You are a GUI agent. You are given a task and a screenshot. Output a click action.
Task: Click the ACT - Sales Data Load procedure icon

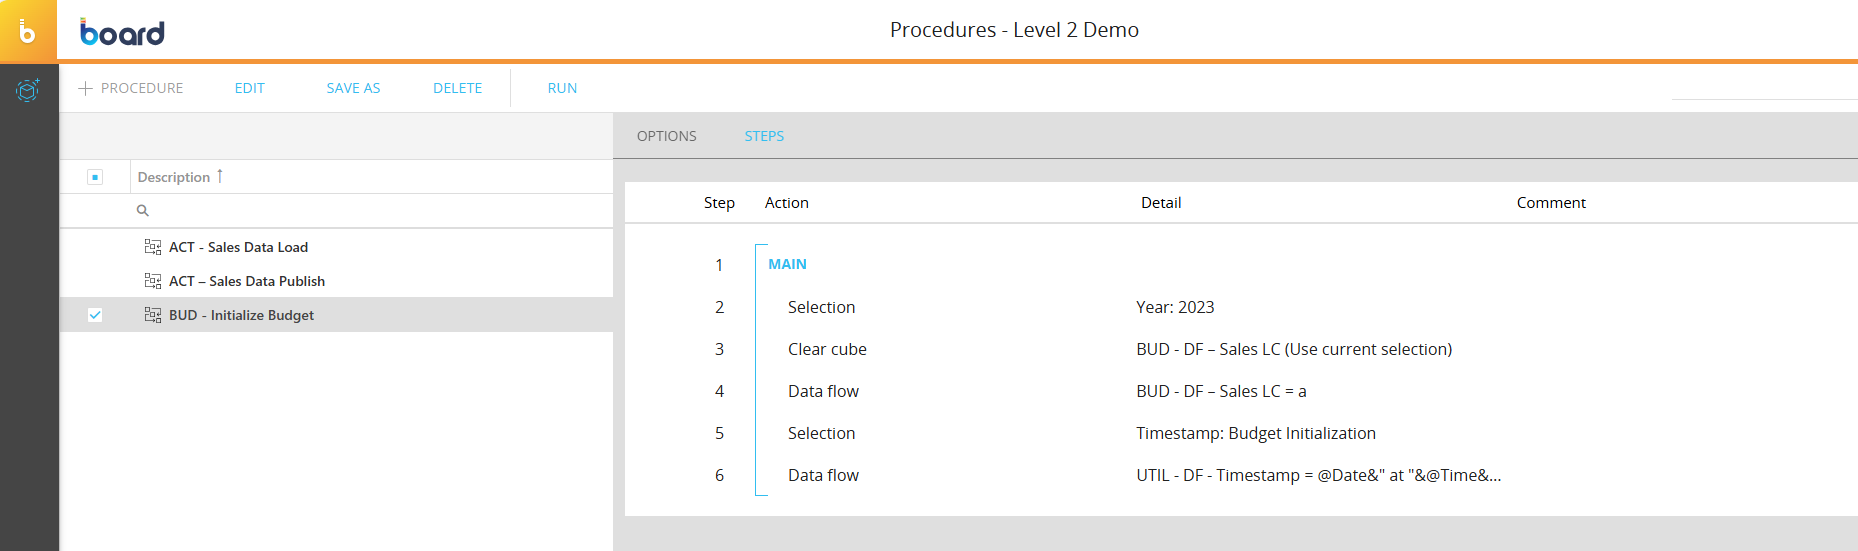[x=153, y=247]
